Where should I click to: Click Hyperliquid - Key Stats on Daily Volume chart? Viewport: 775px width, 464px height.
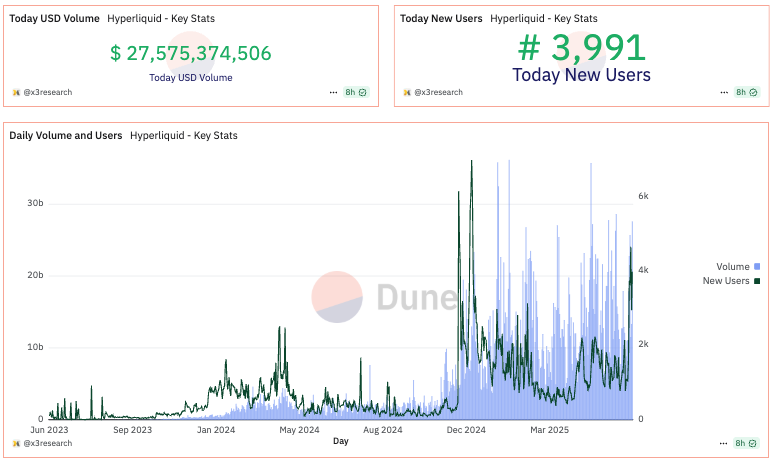click(x=184, y=135)
